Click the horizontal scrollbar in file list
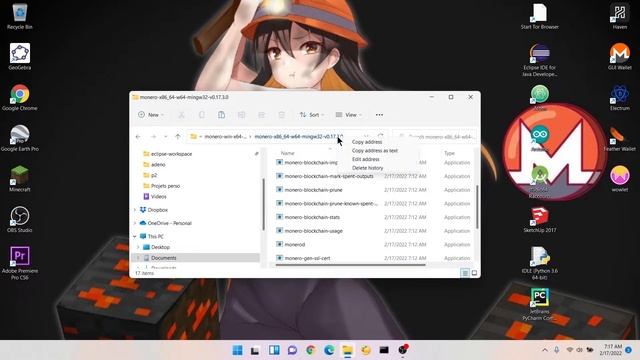640x360 pixels. click(351, 265)
